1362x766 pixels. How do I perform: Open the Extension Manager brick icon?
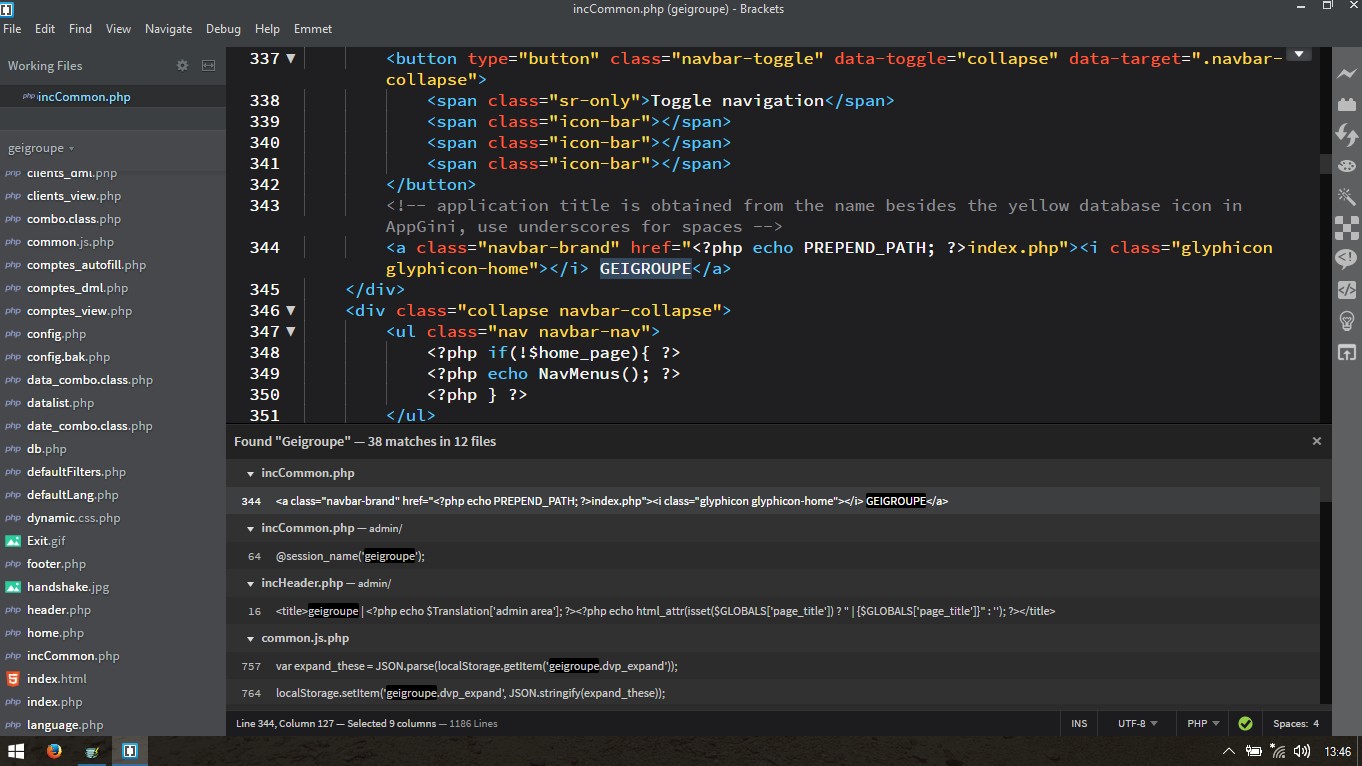point(1346,104)
